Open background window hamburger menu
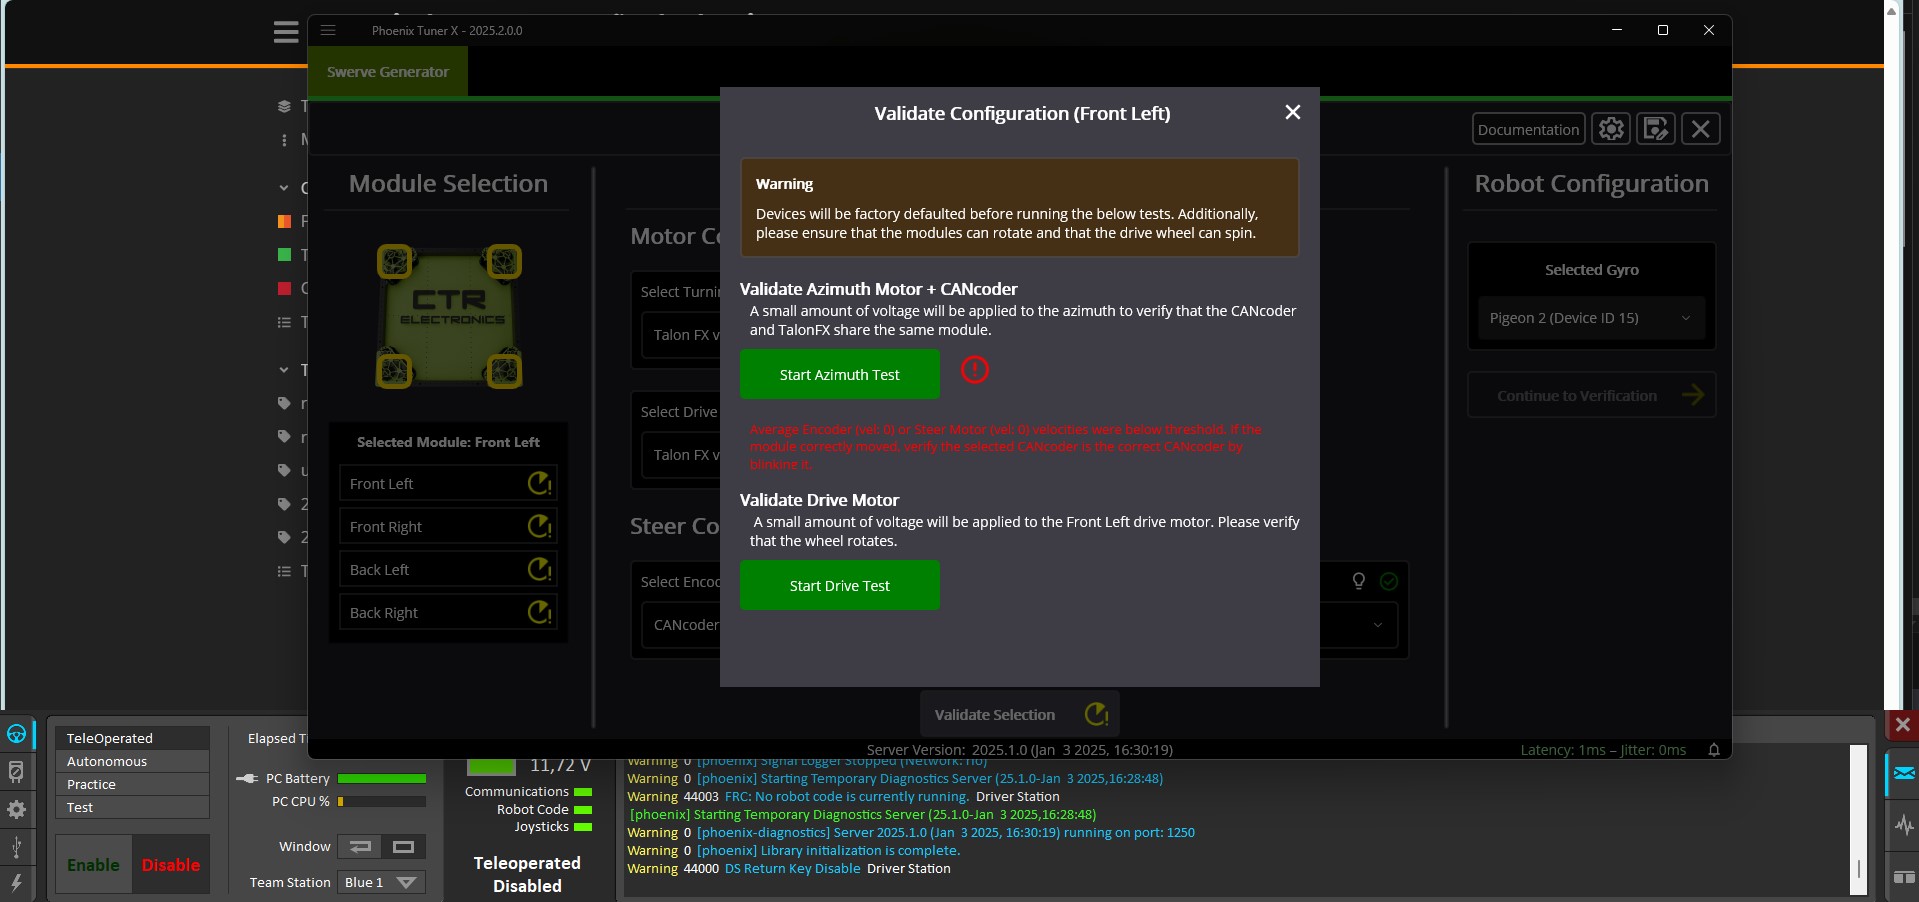 pos(286,32)
